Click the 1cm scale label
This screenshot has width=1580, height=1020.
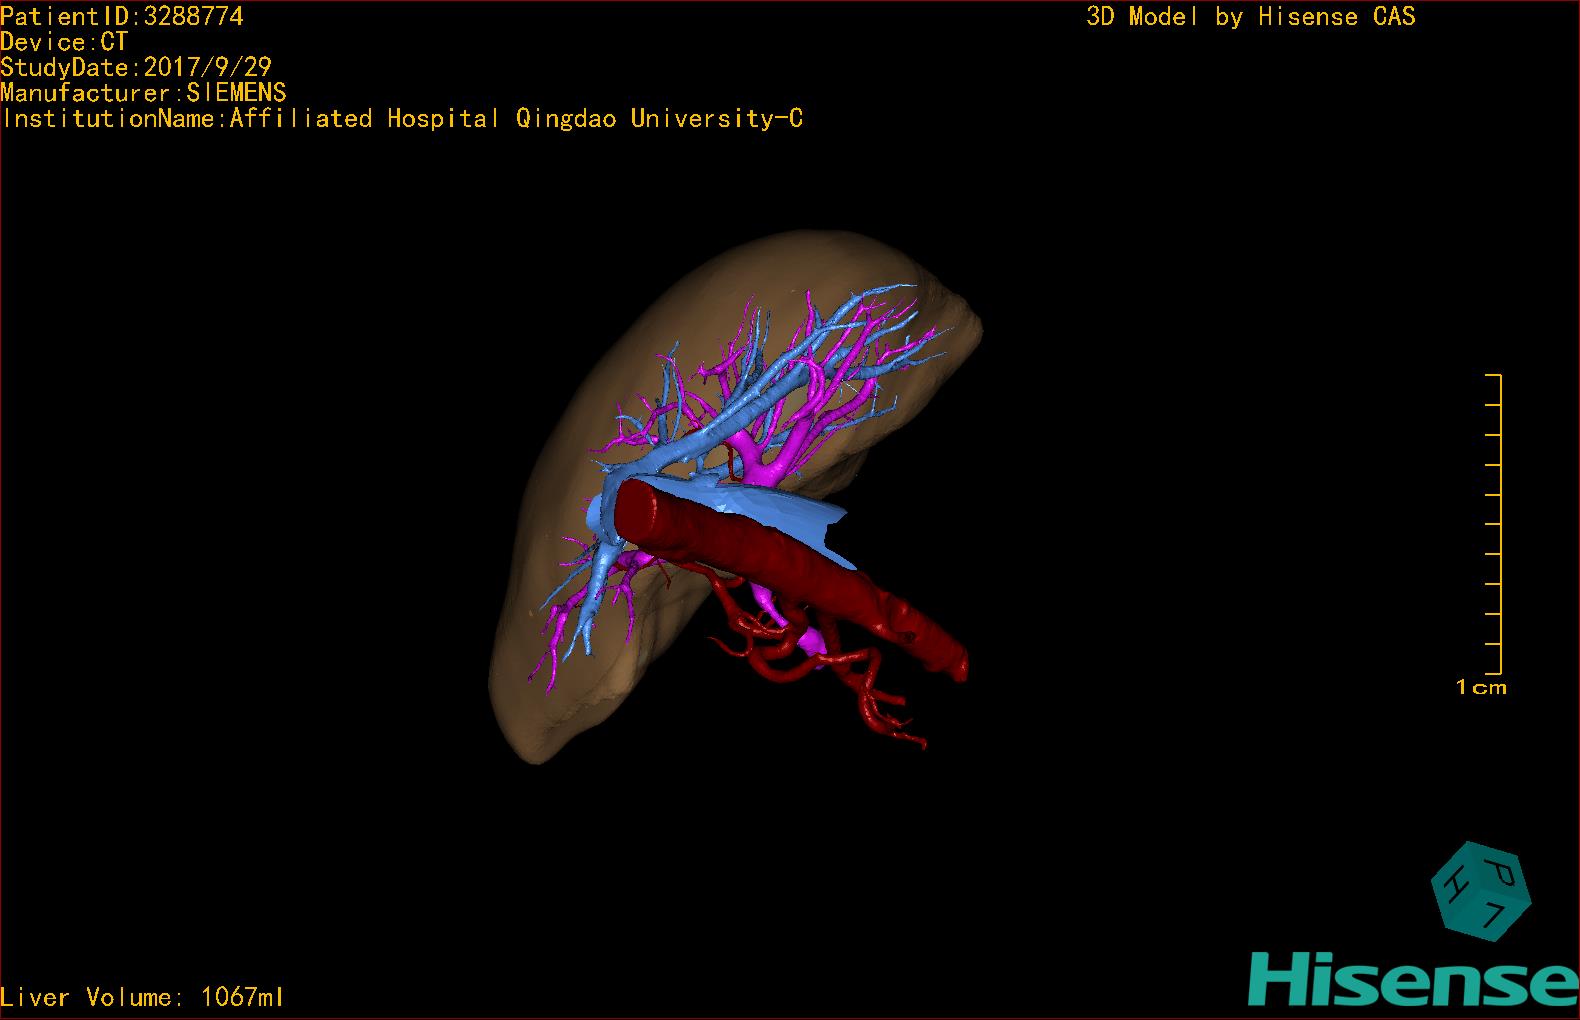point(1480,687)
